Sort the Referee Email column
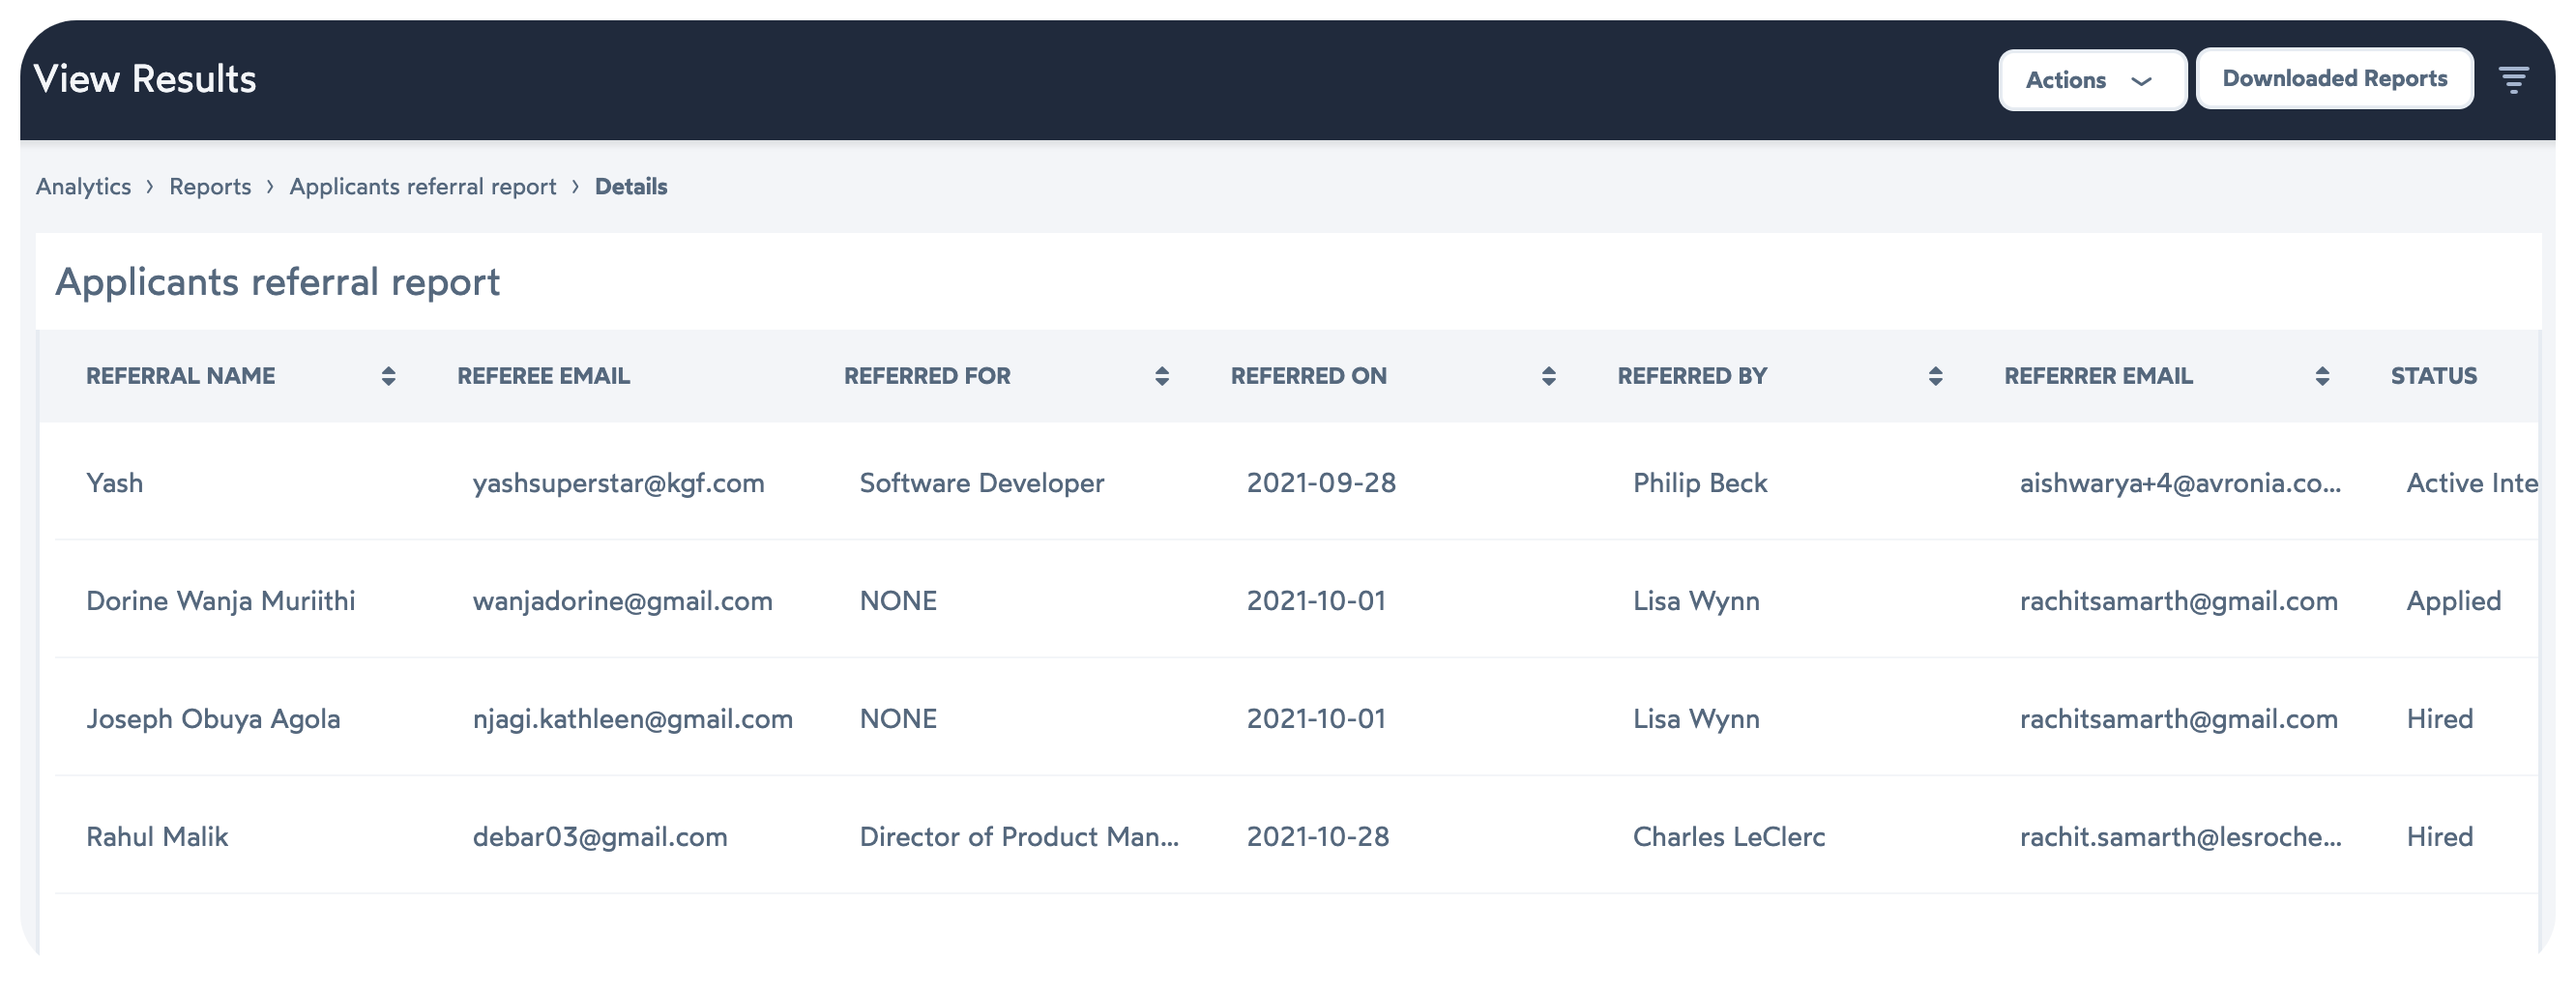 coord(544,377)
